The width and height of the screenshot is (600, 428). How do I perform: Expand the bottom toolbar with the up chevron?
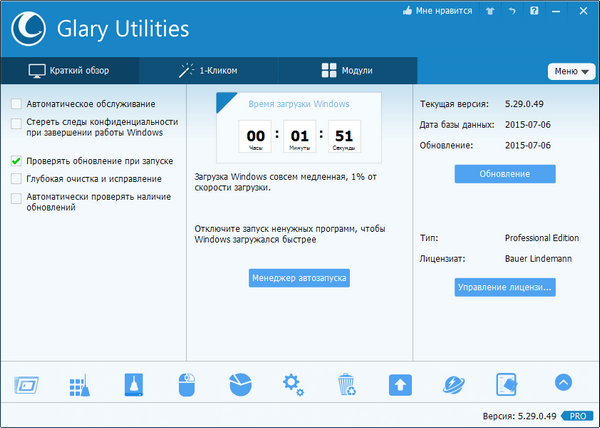(563, 383)
